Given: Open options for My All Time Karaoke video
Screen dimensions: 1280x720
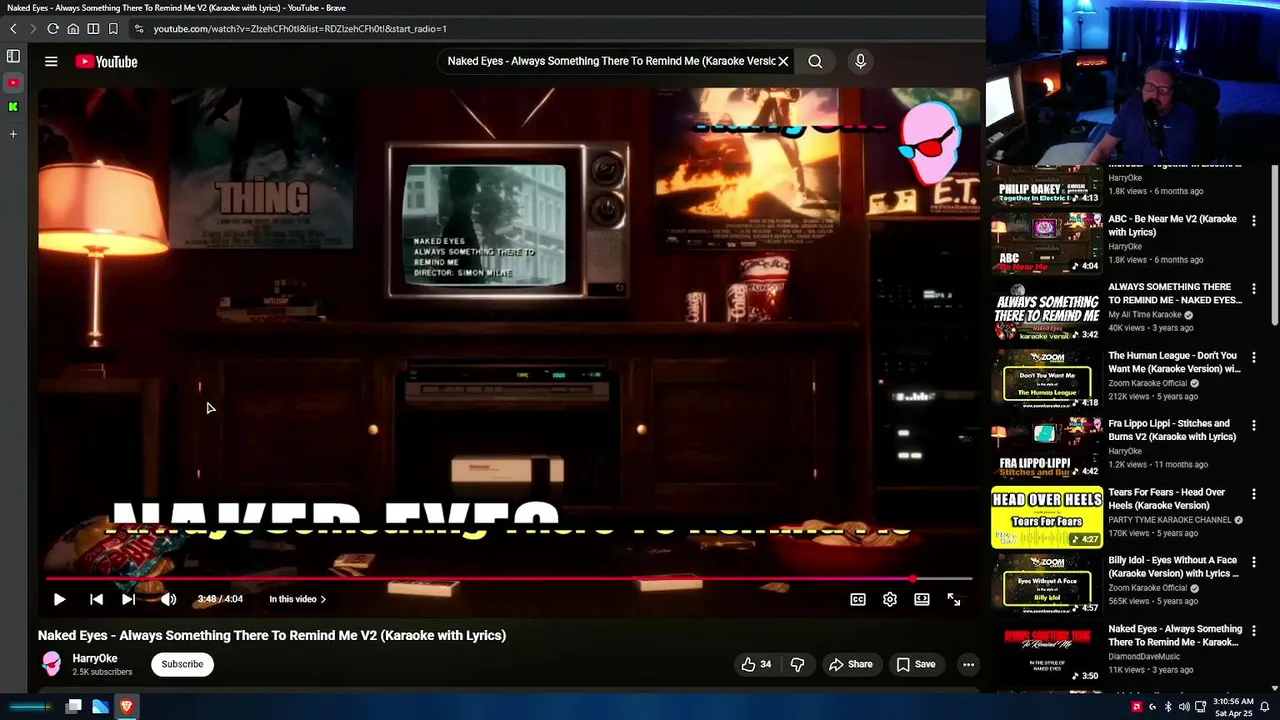Looking at the screenshot, I should [x=1254, y=288].
